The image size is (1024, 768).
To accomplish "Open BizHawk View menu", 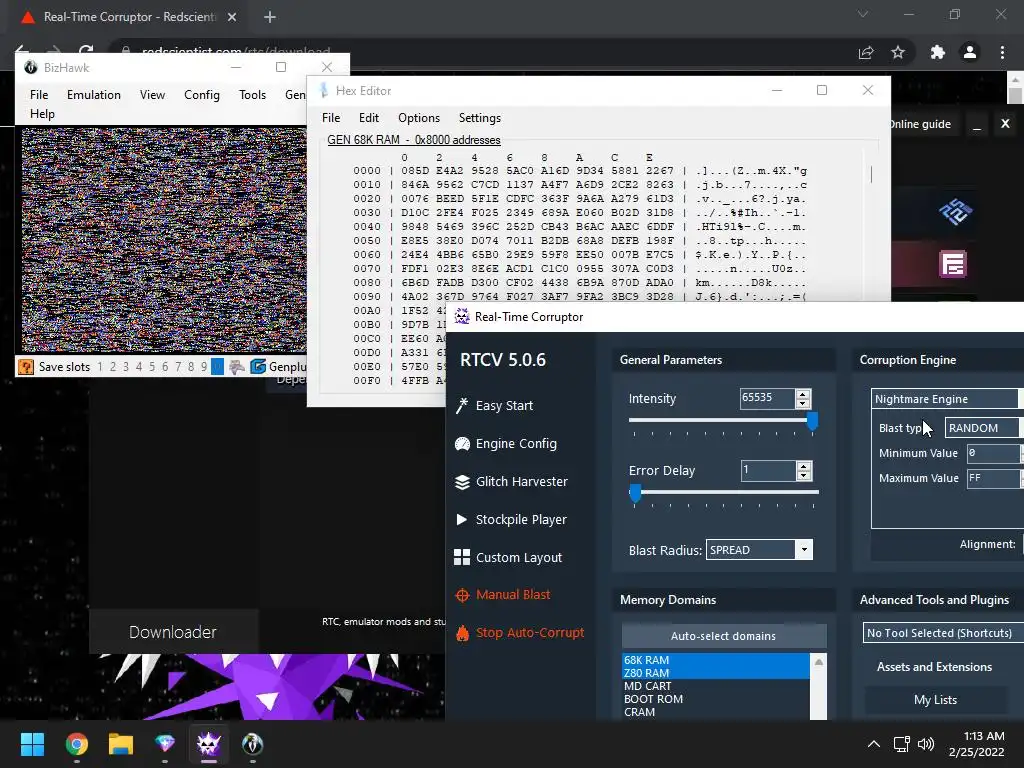I will click(152, 95).
